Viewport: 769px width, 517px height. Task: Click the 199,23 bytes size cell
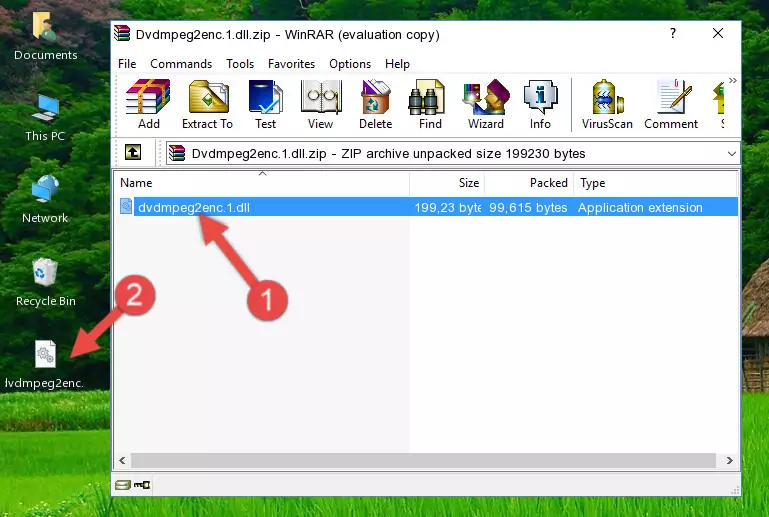click(x=447, y=207)
